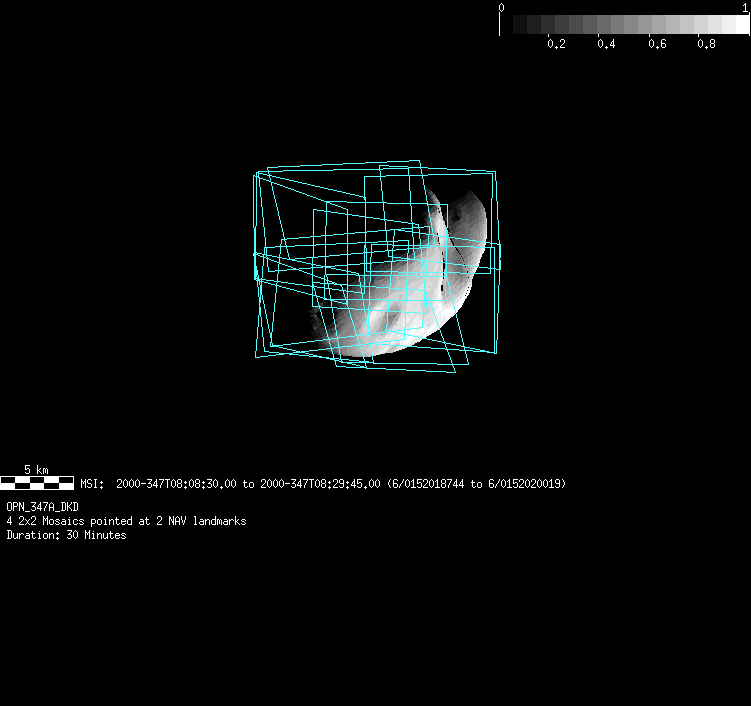Click the mid-gray center of the grayscale bar
Viewport: 751px width, 706px height.
click(x=623, y=25)
